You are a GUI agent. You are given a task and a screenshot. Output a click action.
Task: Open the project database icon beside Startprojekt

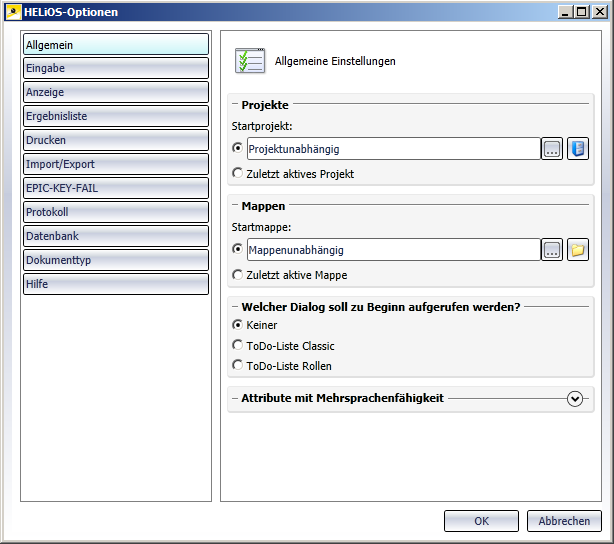point(578,149)
